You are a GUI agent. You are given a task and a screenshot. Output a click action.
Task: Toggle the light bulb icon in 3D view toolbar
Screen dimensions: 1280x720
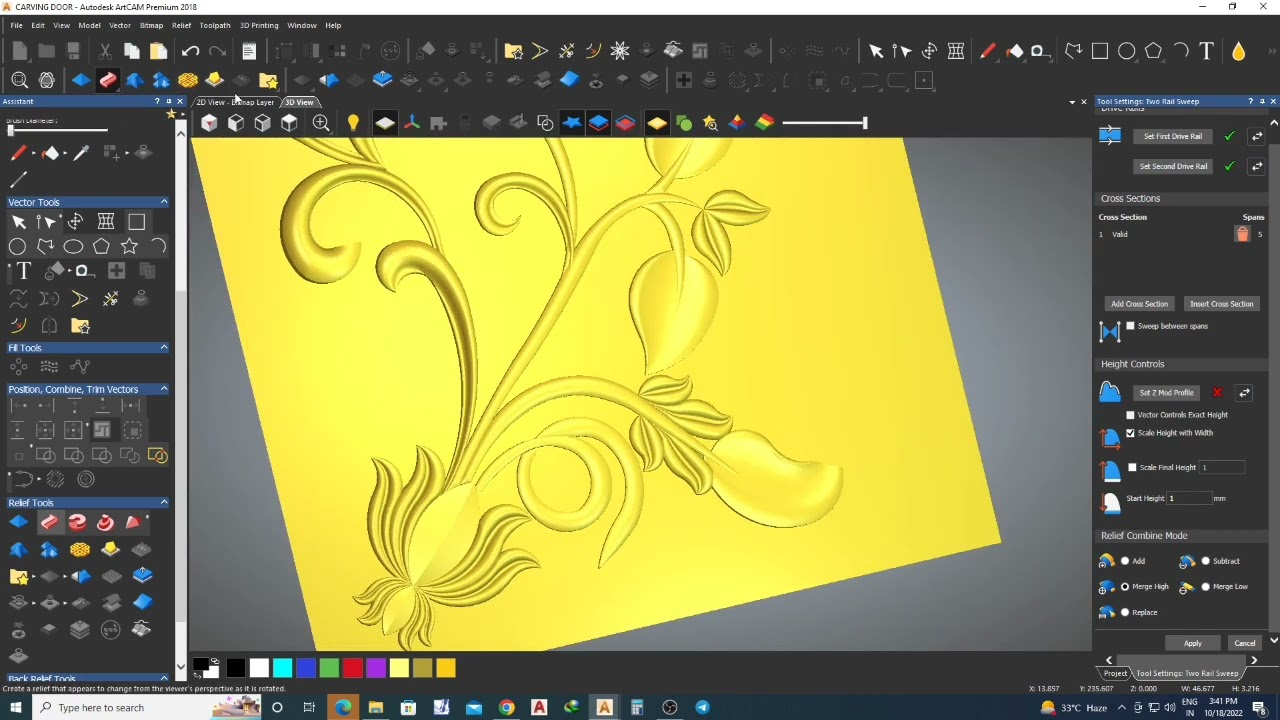pos(353,123)
